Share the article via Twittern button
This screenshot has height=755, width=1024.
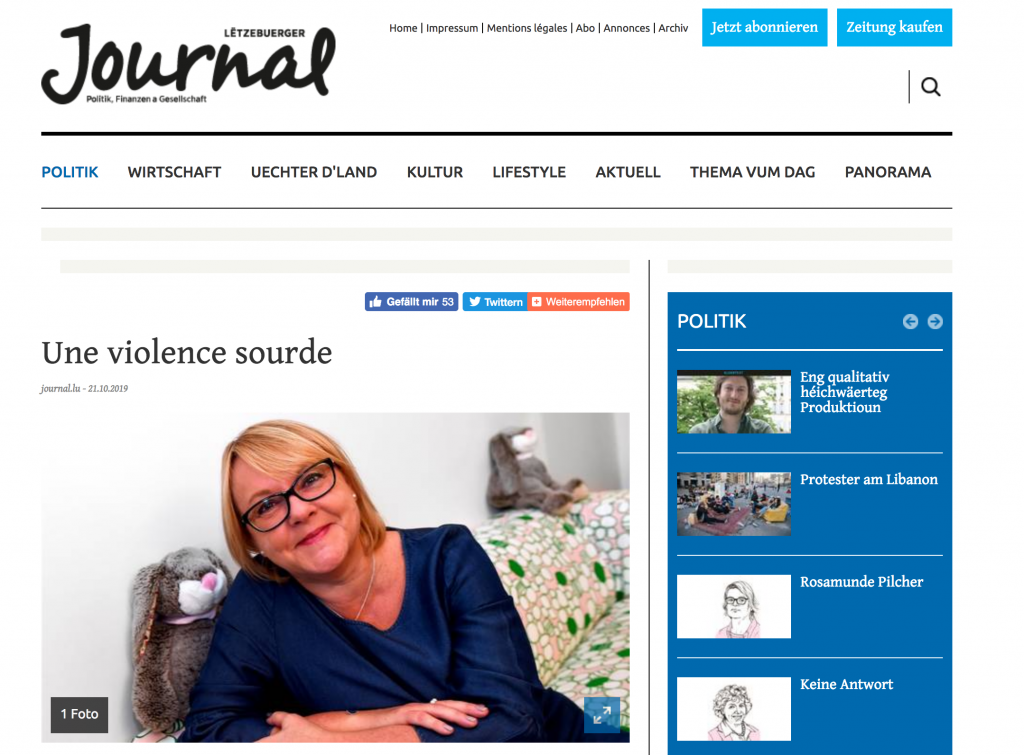495,302
